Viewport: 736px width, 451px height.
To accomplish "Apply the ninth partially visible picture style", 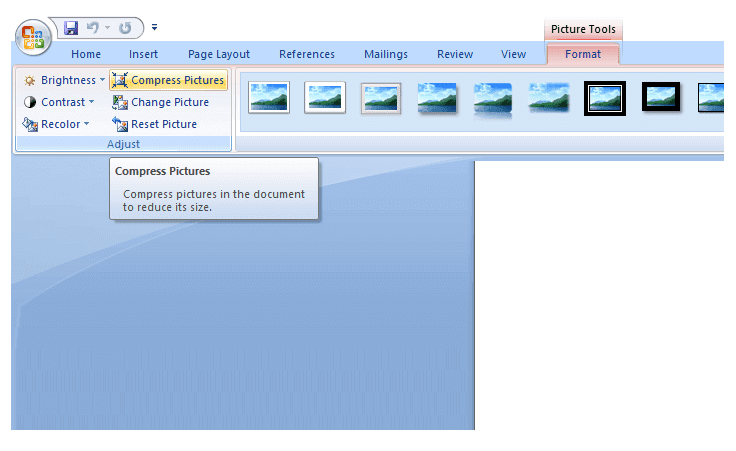I will pos(710,98).
